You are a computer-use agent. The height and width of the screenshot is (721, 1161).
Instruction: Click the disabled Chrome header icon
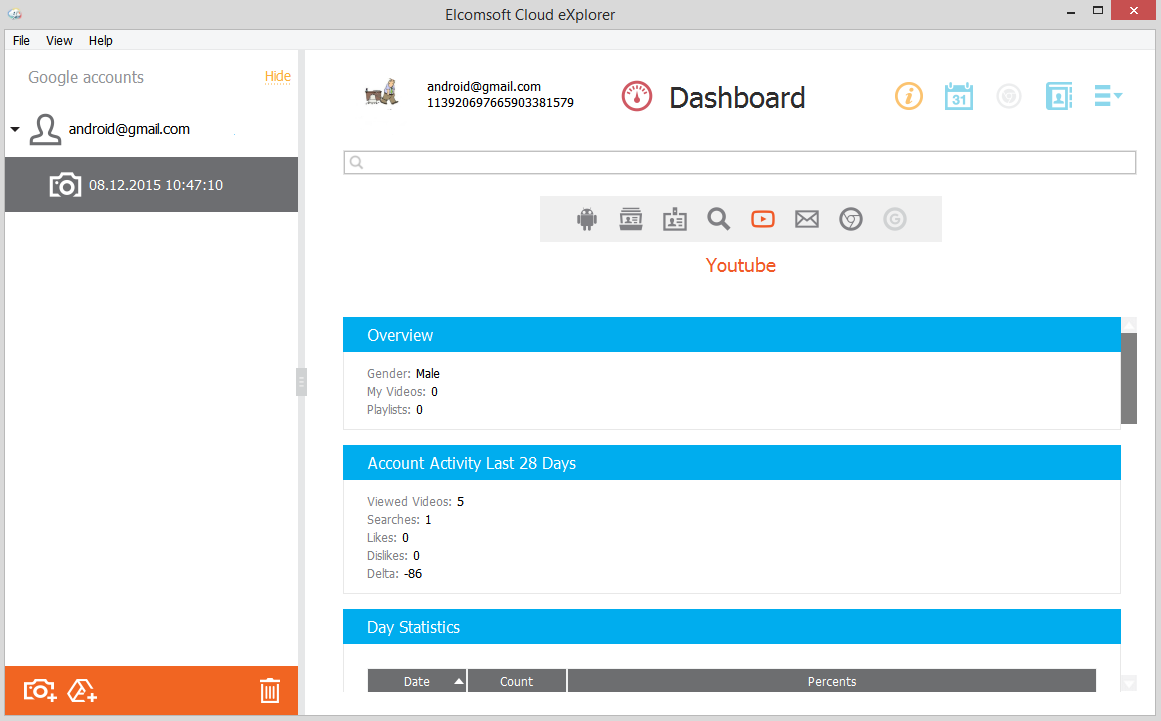coord(1008,96)
